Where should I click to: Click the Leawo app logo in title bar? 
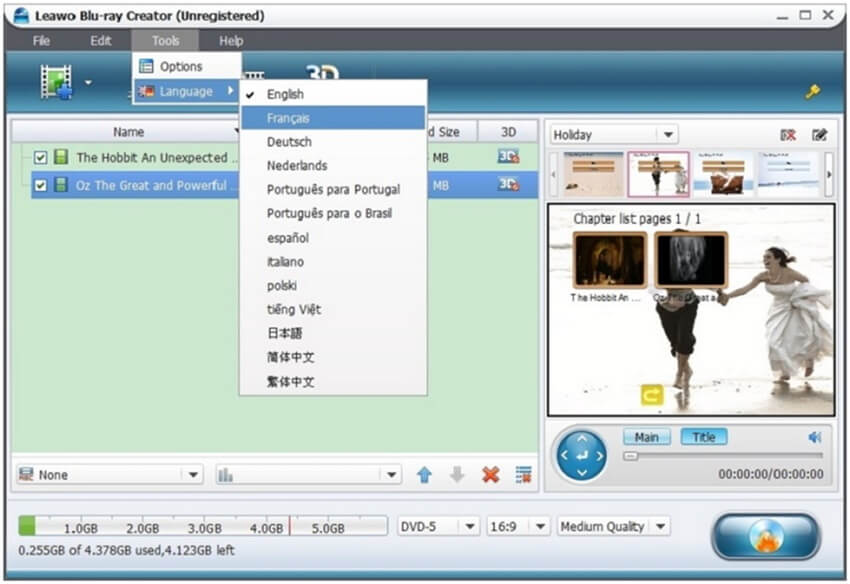[21, 15]
